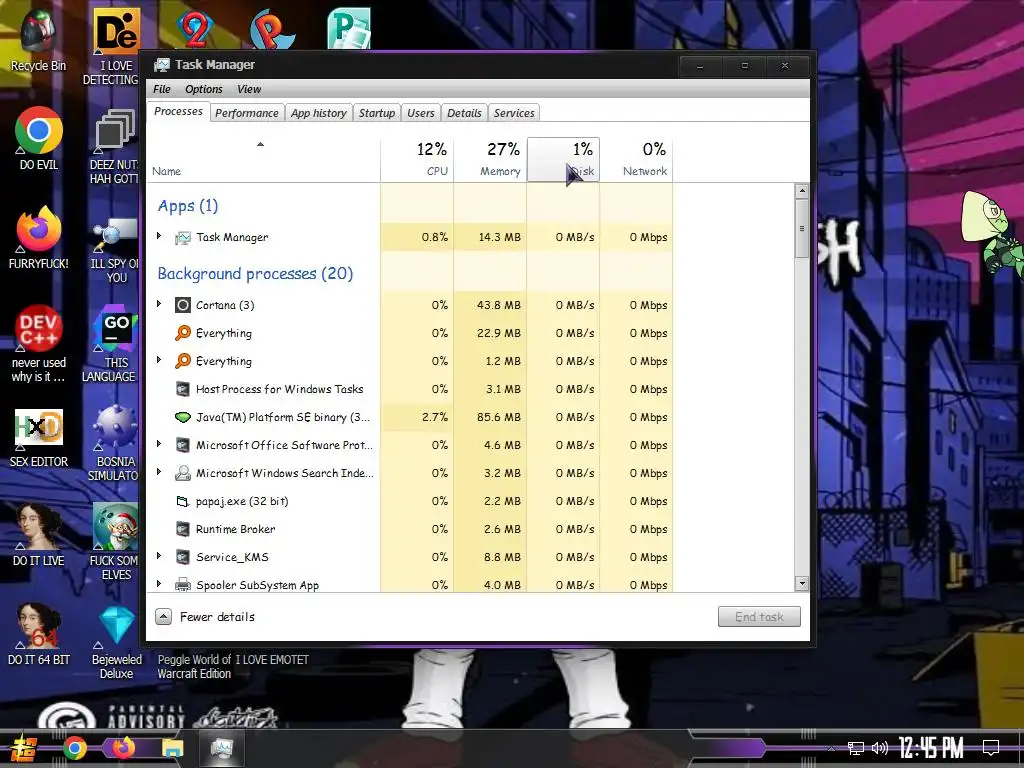Open Firefox from the taskbar
This screenshot has height=768, width=1024.
[x=123, y=748]
